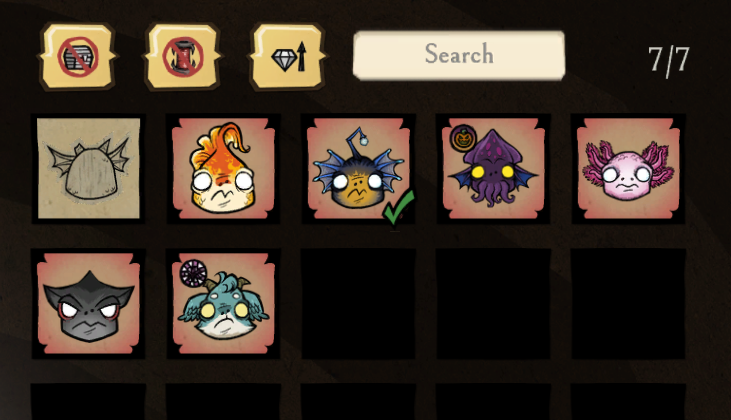731x420 pixels.
Task: Click the green checkmark on anglerfish skin
Action: tap(398, 207)
